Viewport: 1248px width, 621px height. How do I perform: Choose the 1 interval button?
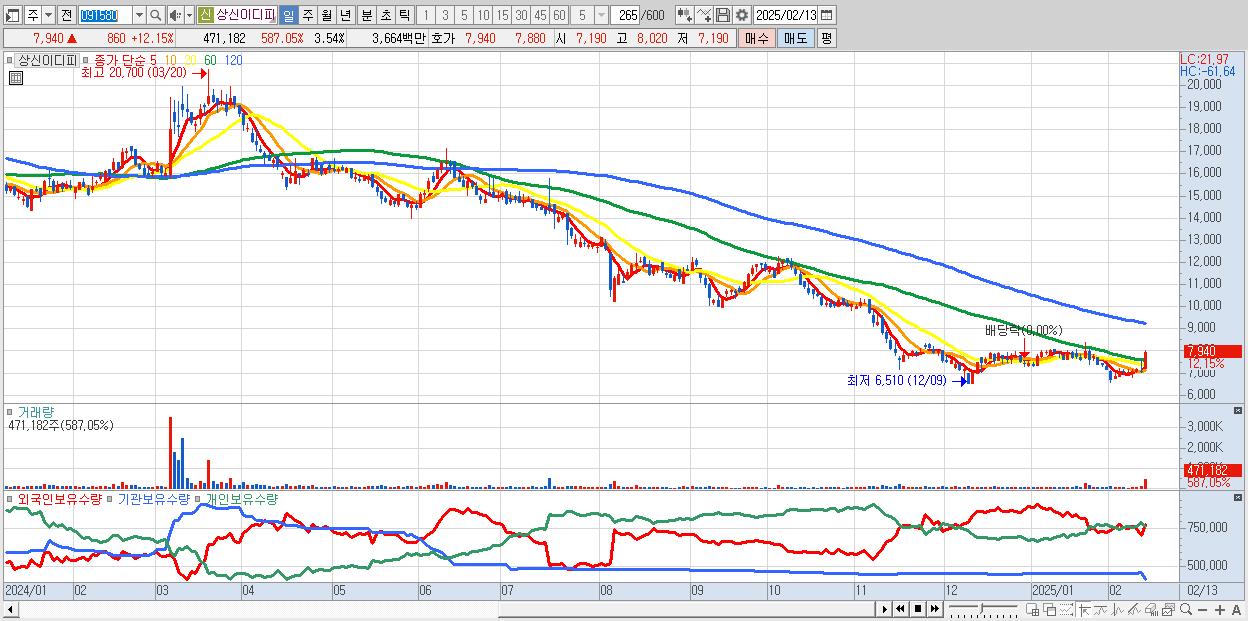click(x=426, y=15)
